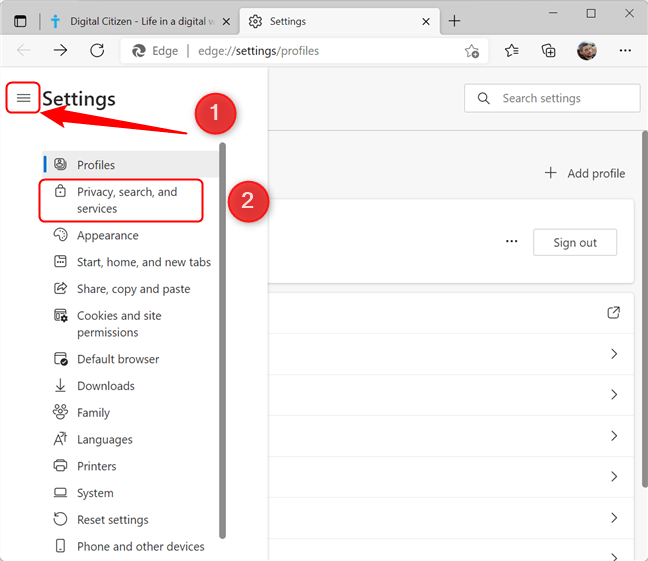
Task: Click the Share, copy and paste icon
Action: pyautogui.click(x=60, y=288)
